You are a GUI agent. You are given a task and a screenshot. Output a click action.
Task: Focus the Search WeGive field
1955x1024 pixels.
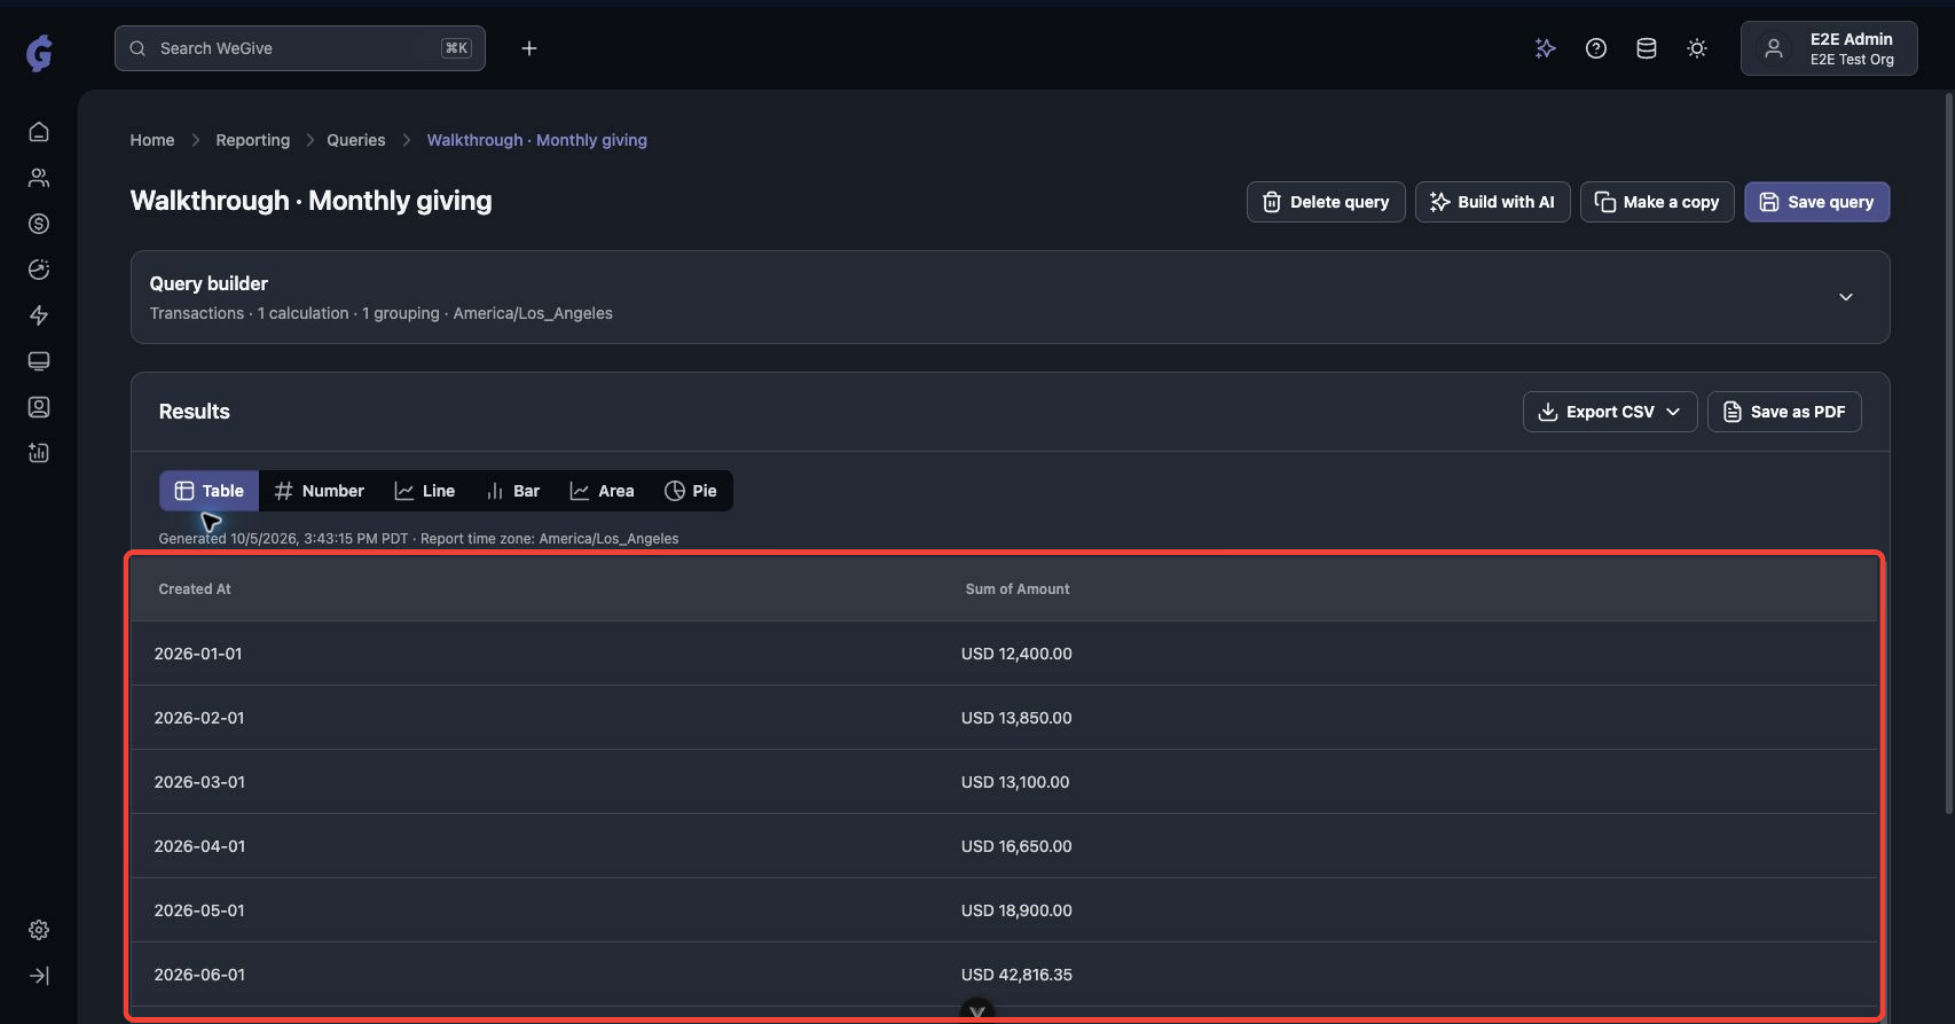click(300, 48)
